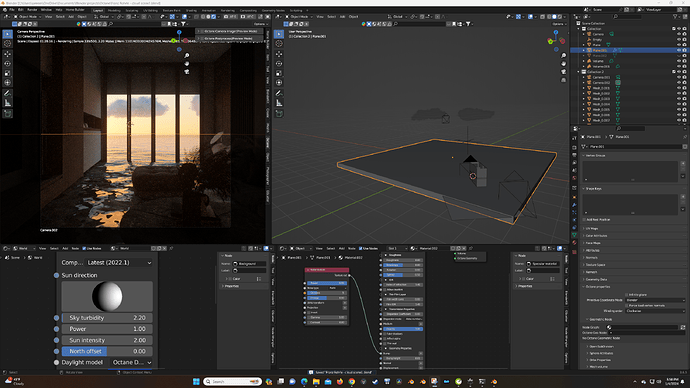Select the Move tool in camera viewport
This screenshot has height=388, width=690.
pos(7,54)
